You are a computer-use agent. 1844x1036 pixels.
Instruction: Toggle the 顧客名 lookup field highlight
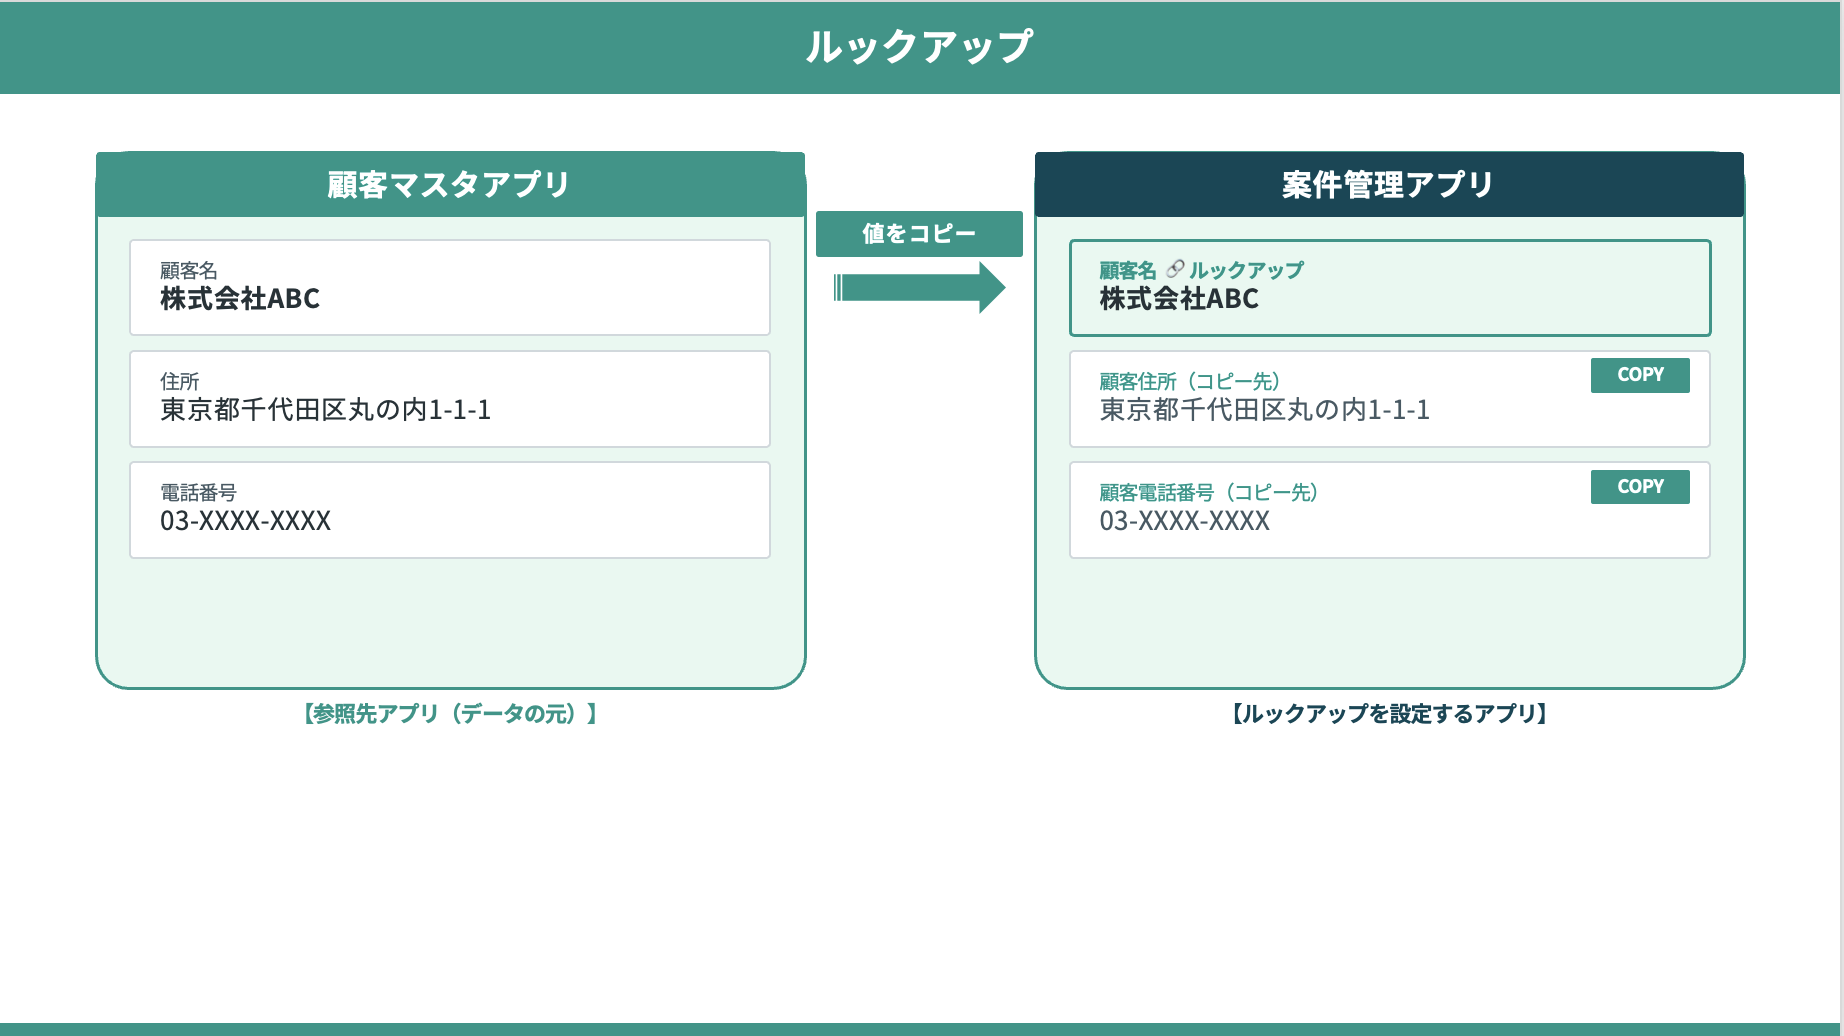coord(1390,288)
